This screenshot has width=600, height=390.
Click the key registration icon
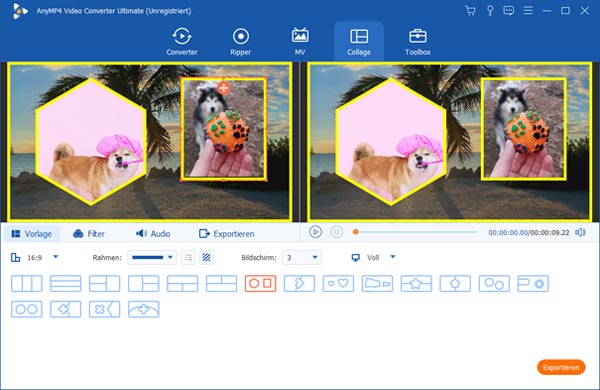pyautogui.click(x=490, y=11)
